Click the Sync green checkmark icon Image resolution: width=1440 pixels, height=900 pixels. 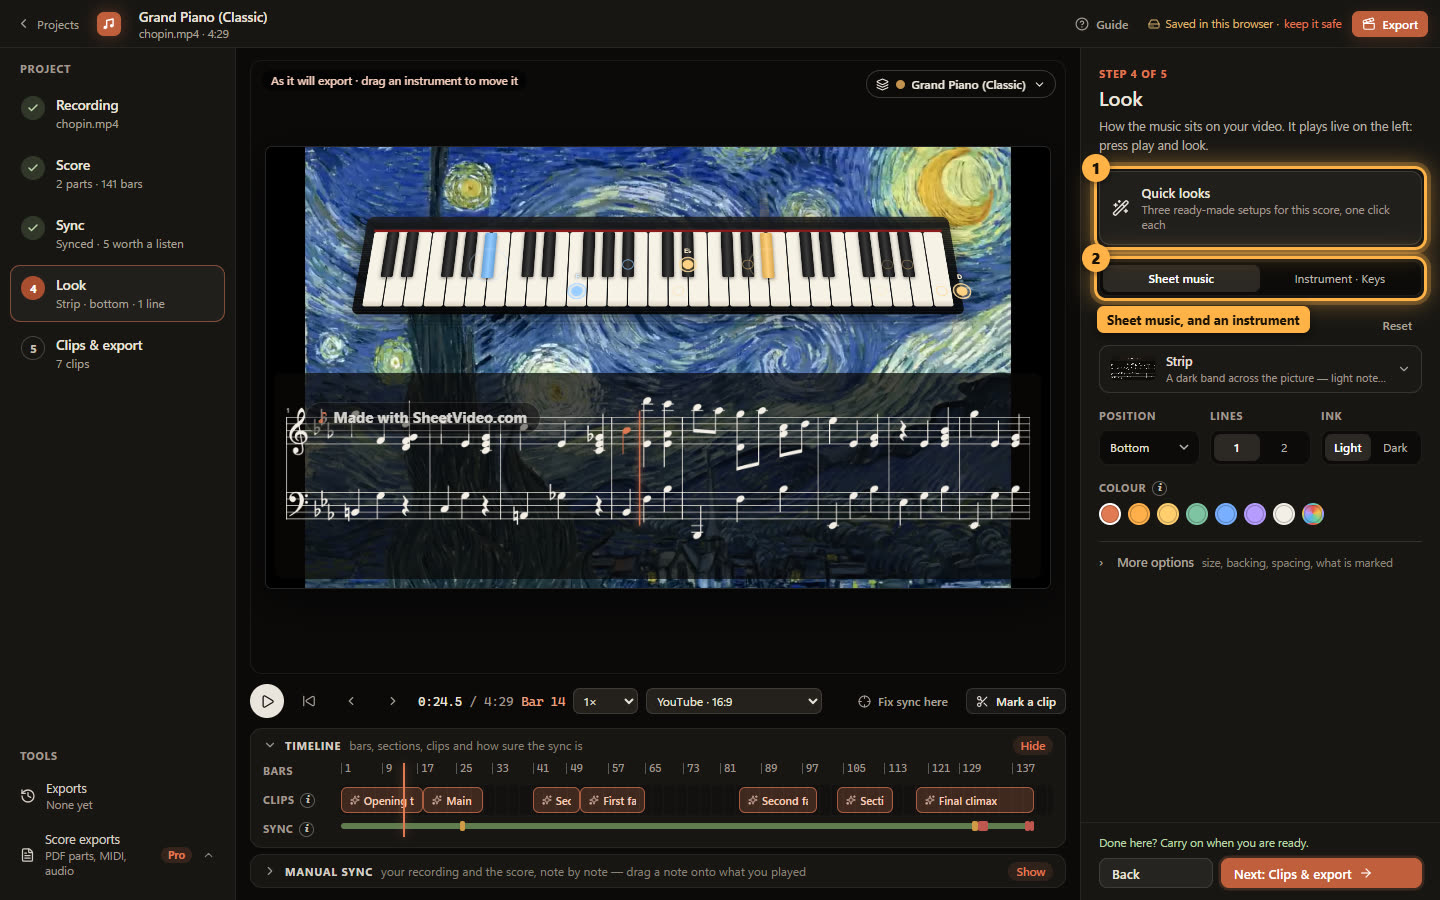[x=33, y=228]
